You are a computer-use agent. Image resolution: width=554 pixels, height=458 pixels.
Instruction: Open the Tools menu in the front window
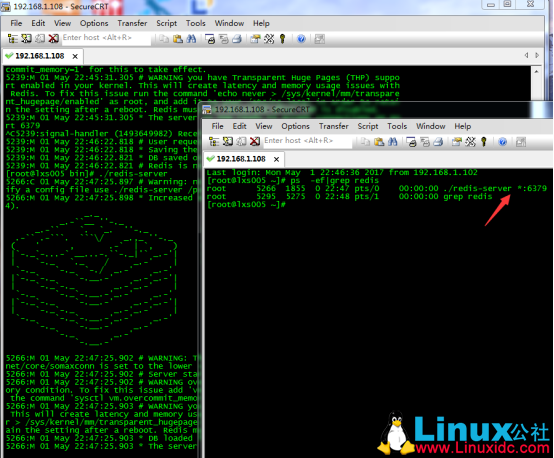(x=397, y=126)
